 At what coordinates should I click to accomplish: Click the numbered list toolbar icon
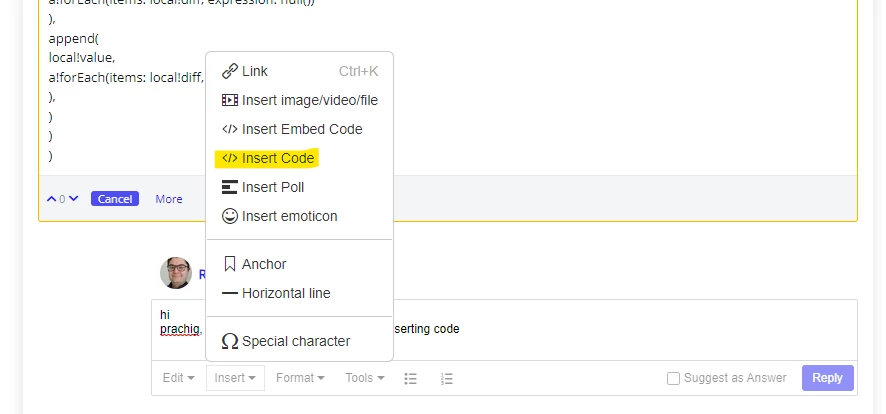(446, 378)
